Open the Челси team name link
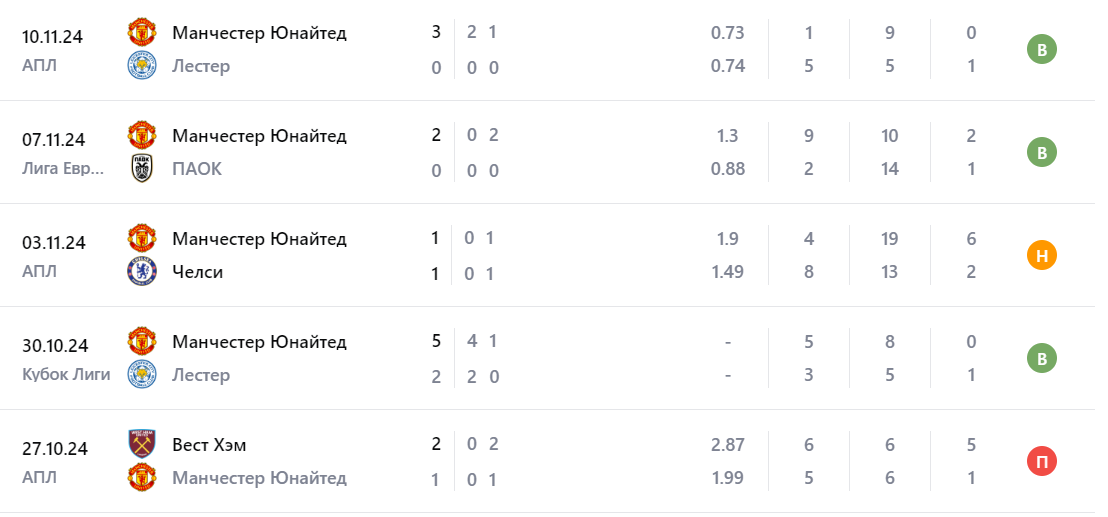The image size is (1108, 517). [197, 272]
